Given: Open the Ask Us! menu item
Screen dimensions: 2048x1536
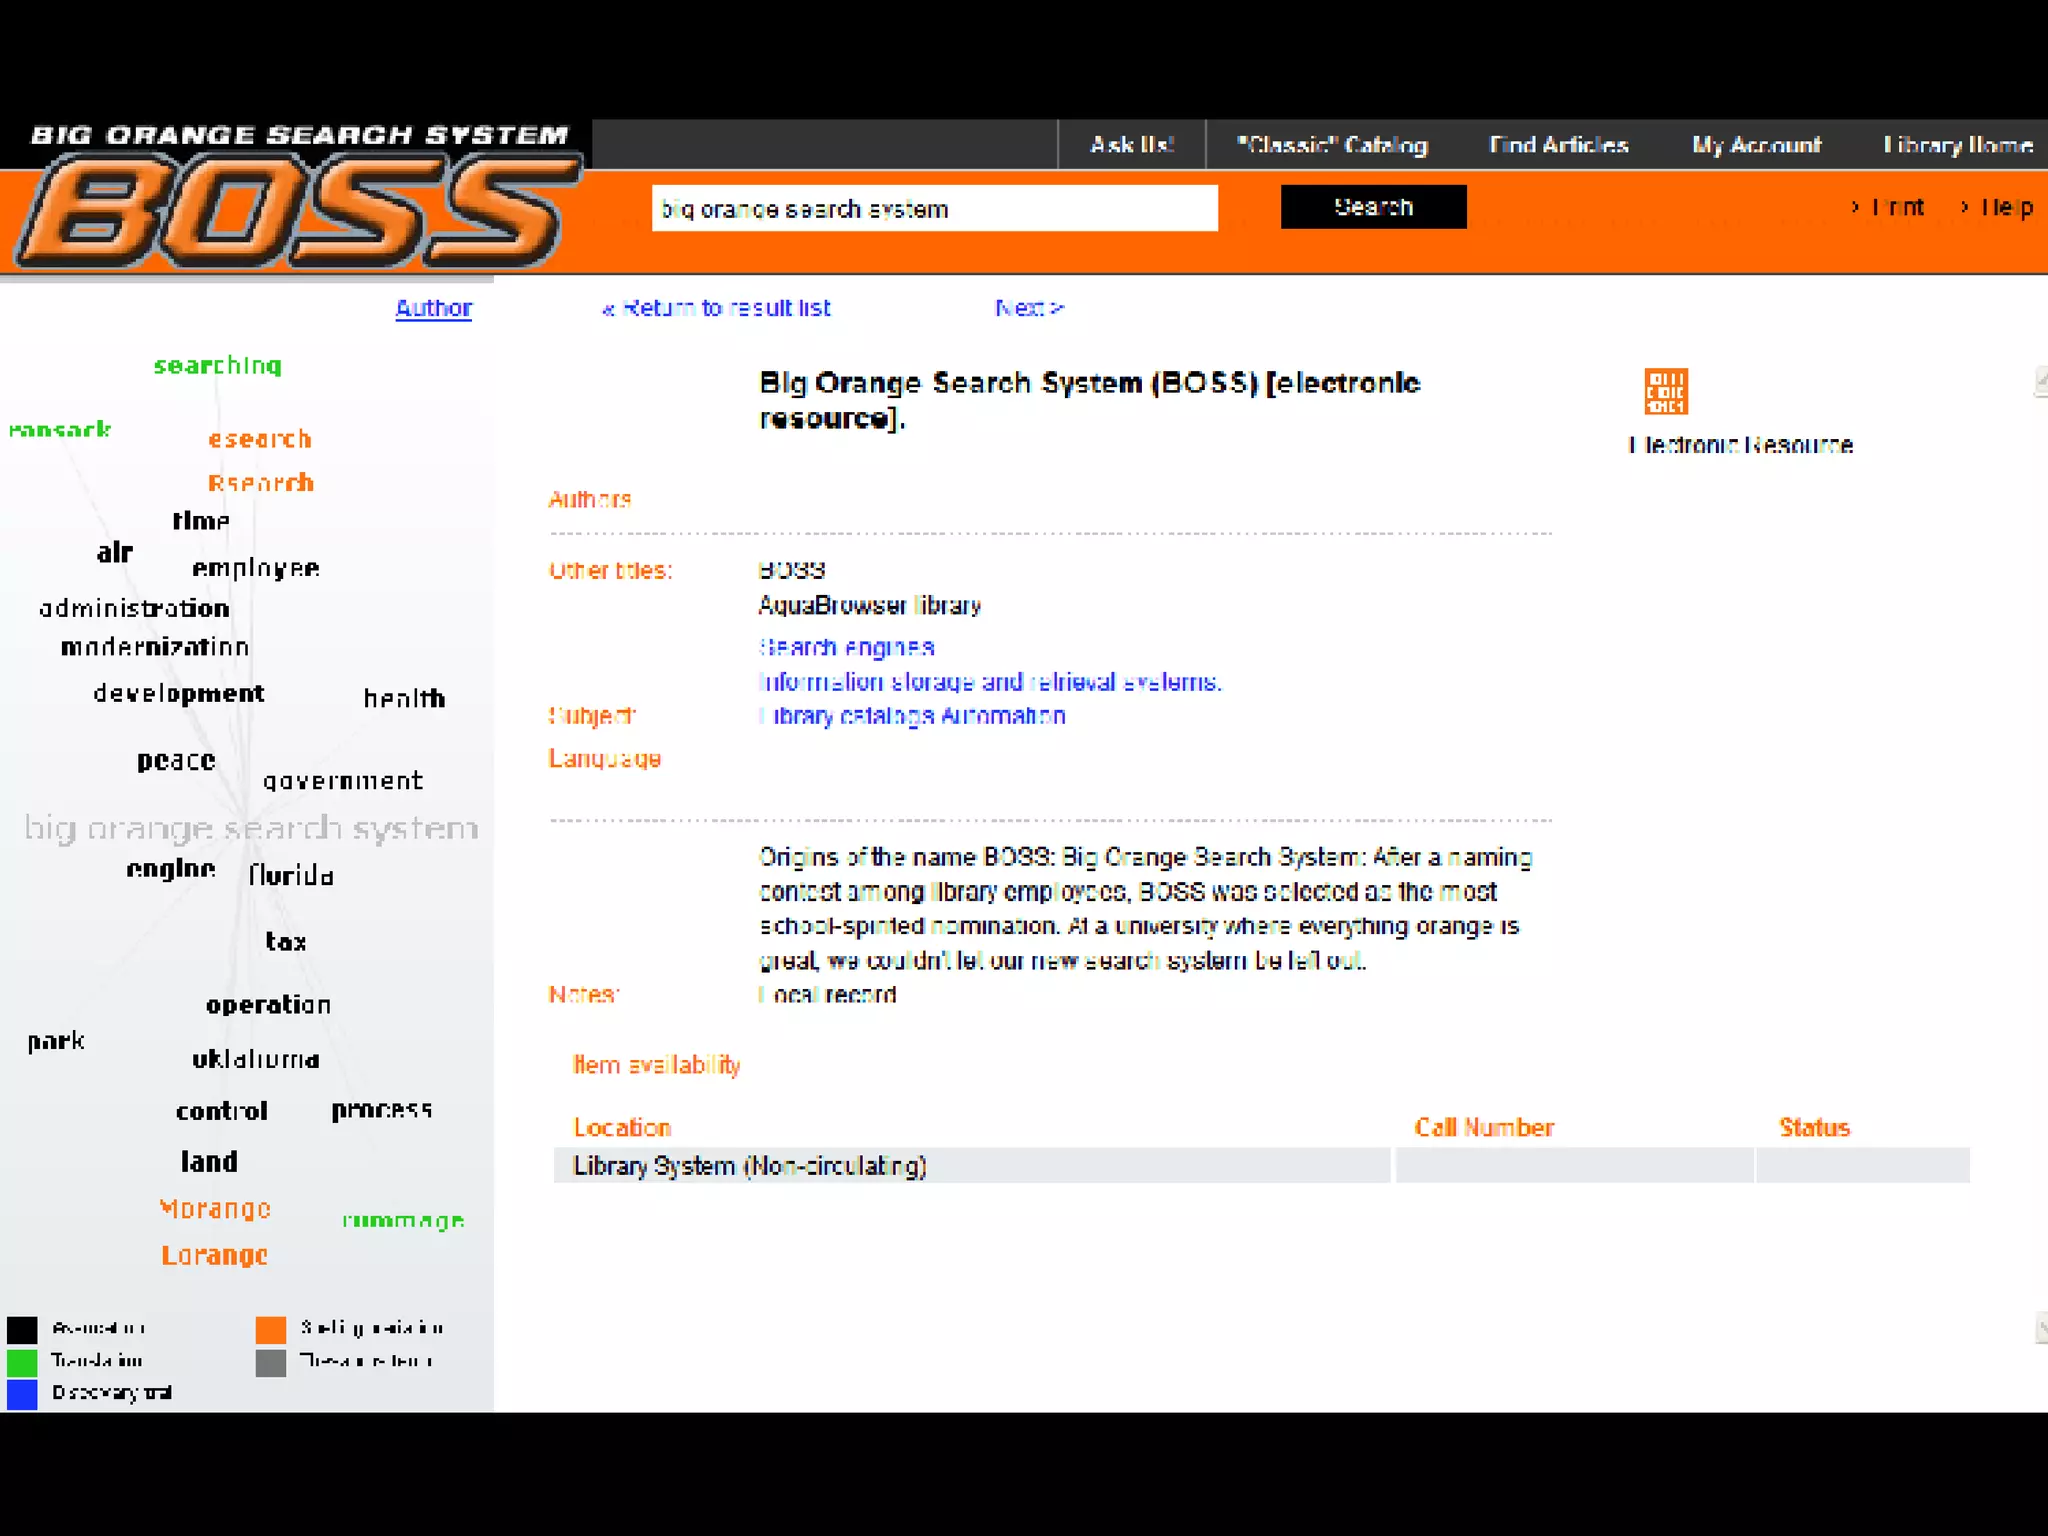Looking at the screenshot, I should [1131, 145].
